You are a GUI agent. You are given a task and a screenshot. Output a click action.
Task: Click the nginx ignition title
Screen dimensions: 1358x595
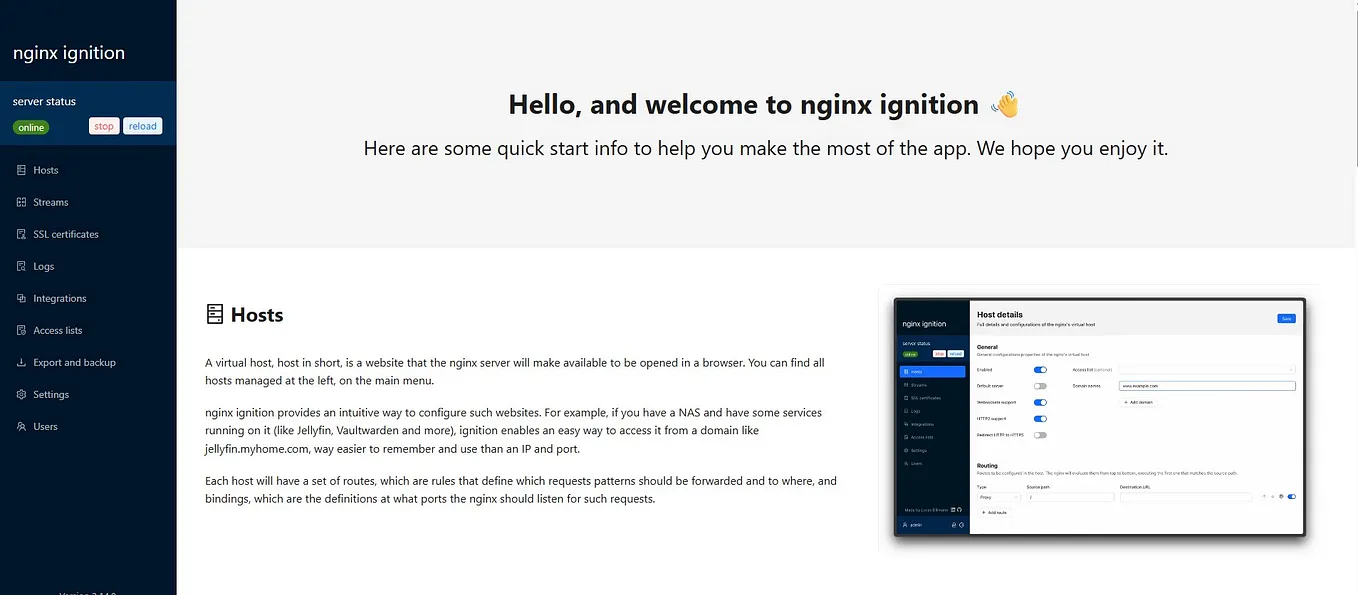(x=67, y=52)
